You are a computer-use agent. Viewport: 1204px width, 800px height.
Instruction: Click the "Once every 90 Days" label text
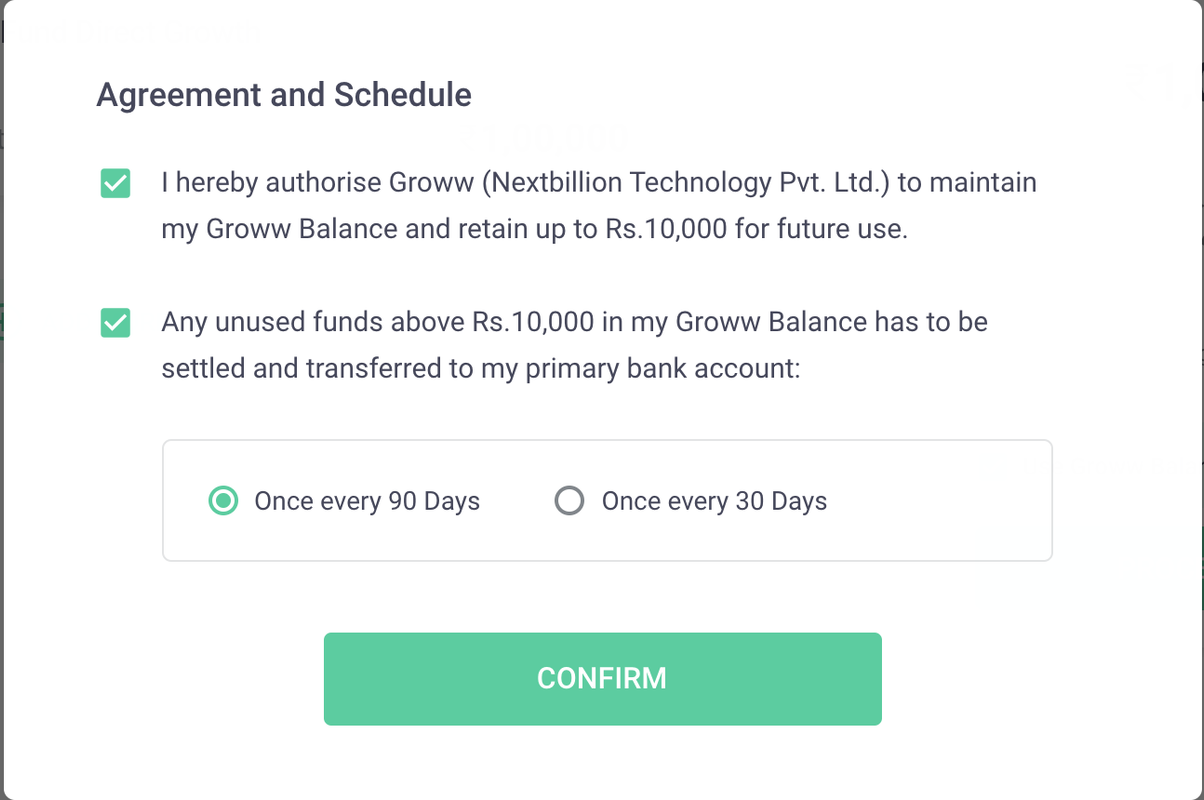[367, 501]
